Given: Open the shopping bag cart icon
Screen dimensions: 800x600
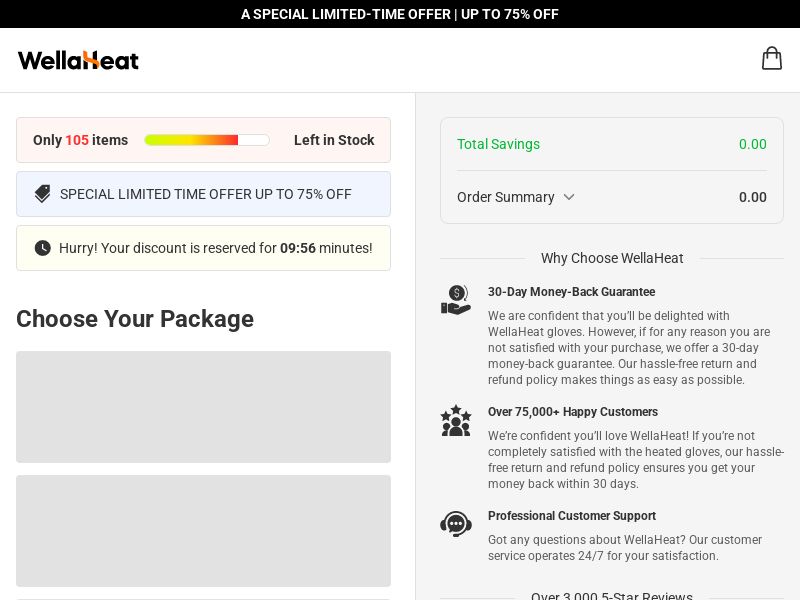Looking at the screenshot, I should click(x=771, y=59).
